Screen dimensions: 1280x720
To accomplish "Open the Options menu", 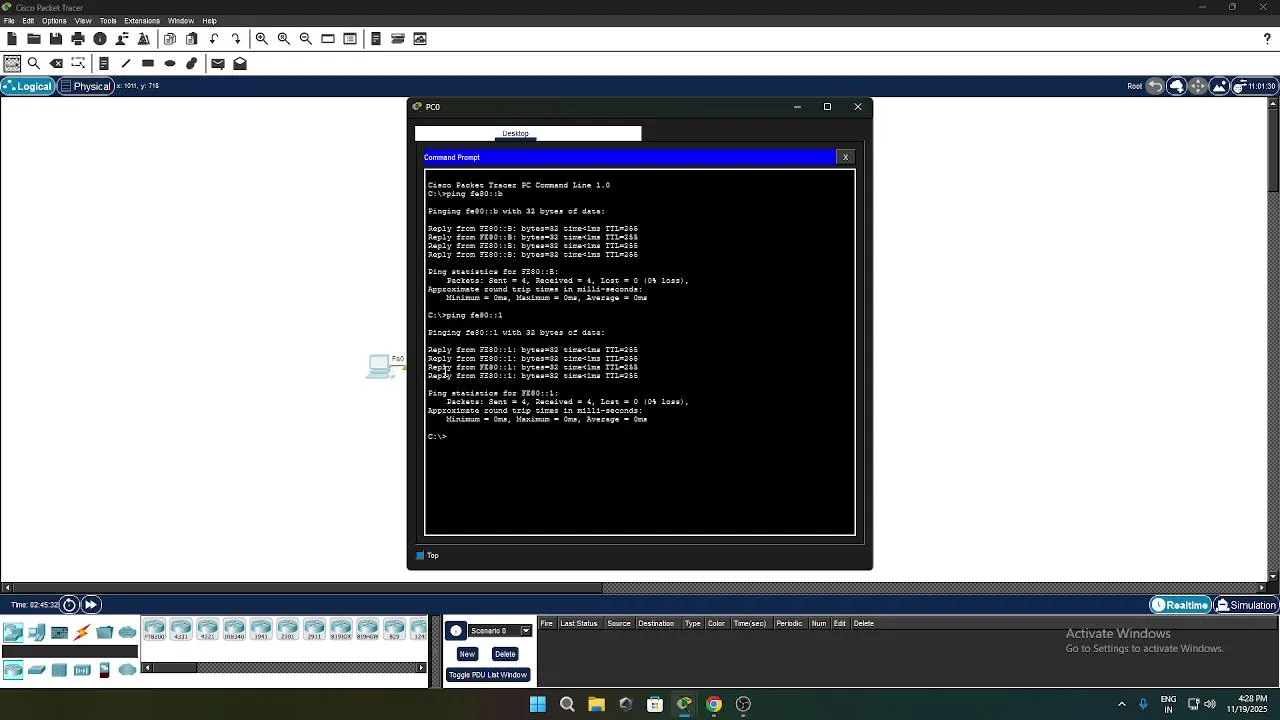I will click(x=54, y=21).
